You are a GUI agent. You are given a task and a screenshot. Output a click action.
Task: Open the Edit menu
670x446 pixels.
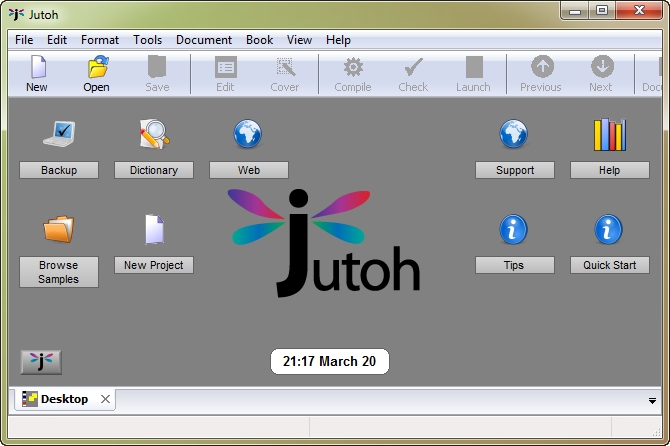tap(57, 40)
